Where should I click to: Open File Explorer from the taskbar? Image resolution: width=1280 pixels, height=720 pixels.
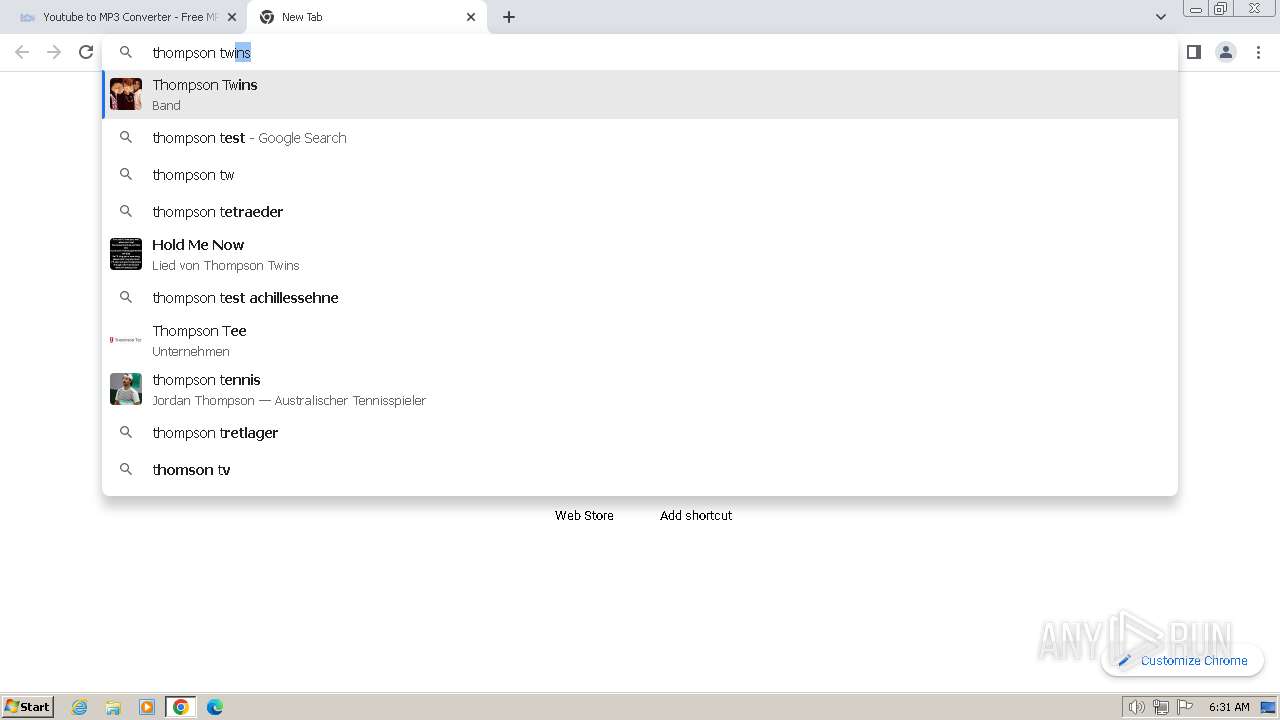coord(113,707)
